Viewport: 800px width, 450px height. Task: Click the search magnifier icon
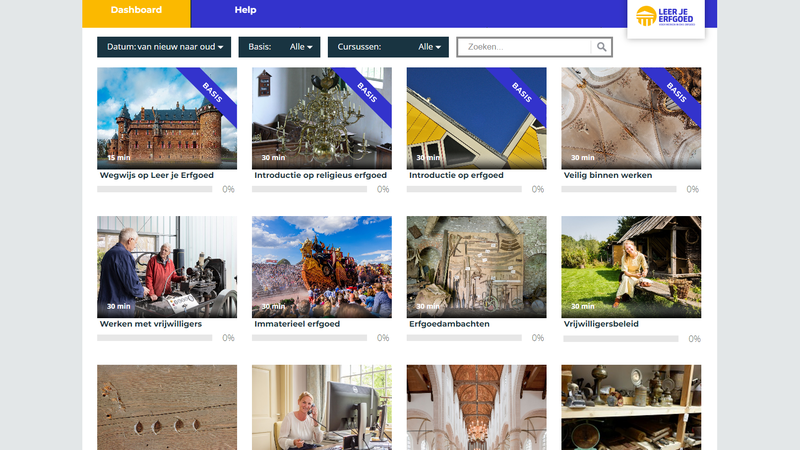[601, 47]
